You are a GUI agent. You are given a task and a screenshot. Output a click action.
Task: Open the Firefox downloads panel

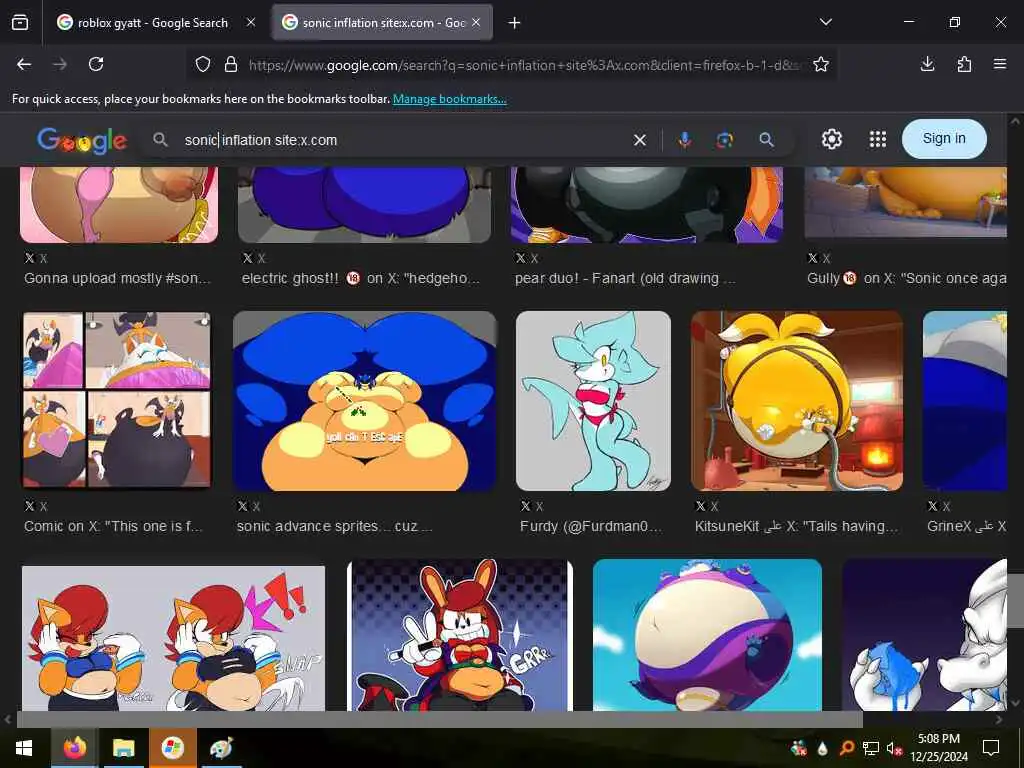[927, 64]
